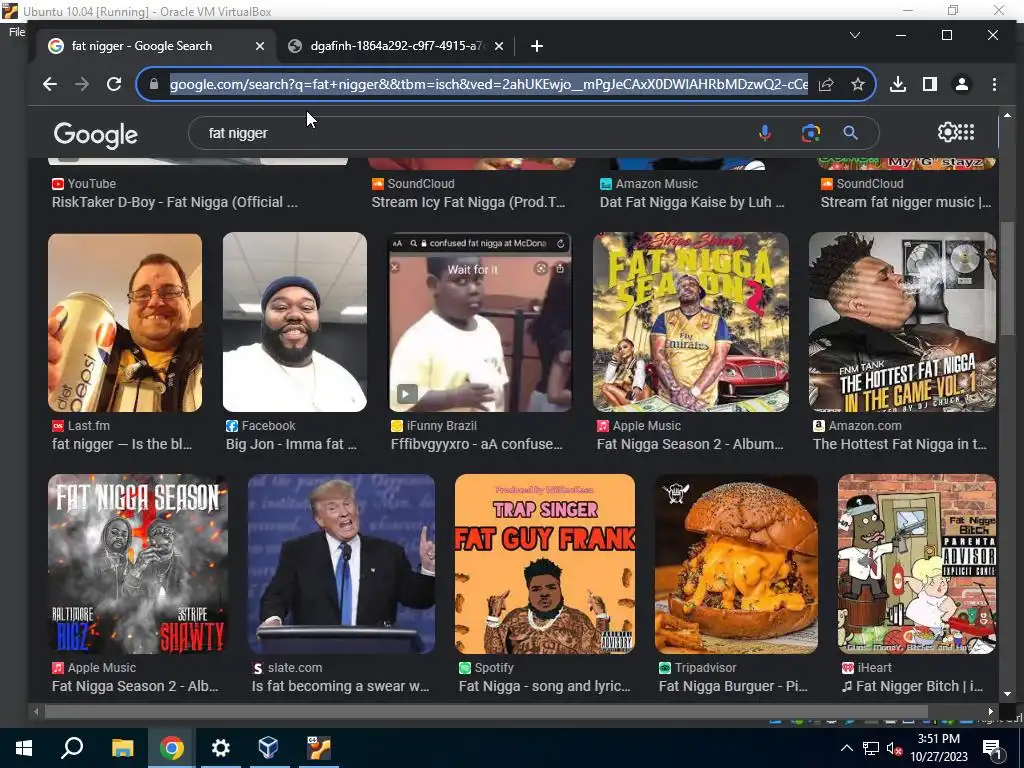The width and height of the screenshot is (1024, 768).
Task: Open the Tripadvisor burger thumbnail
Action: [x=736, y=564]
